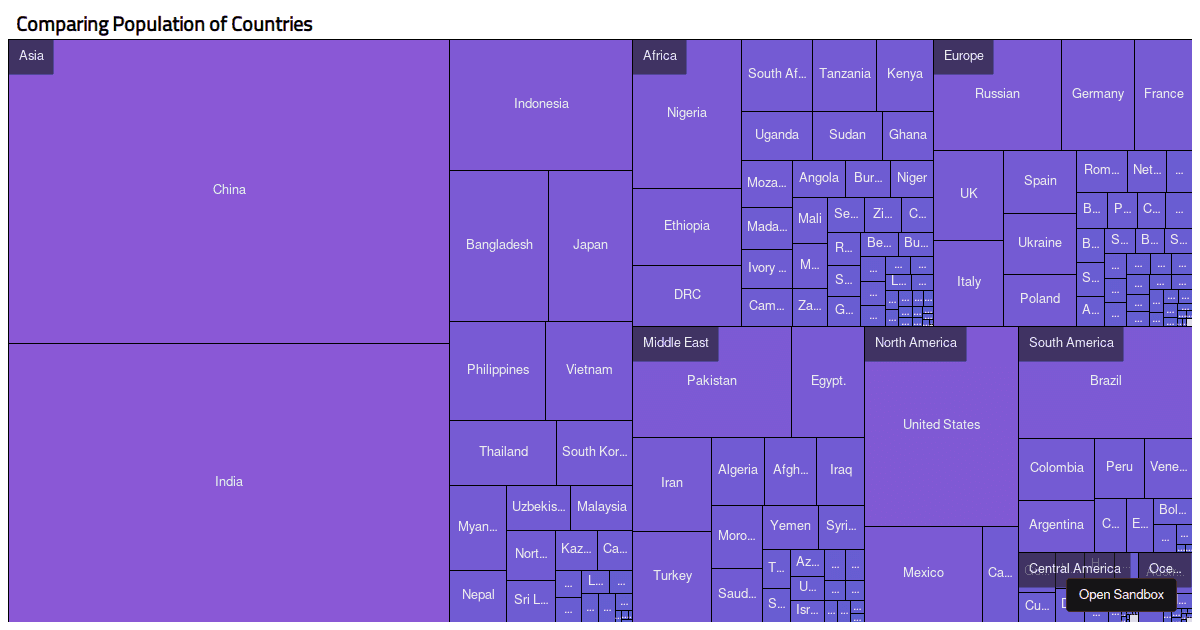Click the Middle East group header
Image resolution: width=1200 pixels, height=630 pixels.
point(675,343)
